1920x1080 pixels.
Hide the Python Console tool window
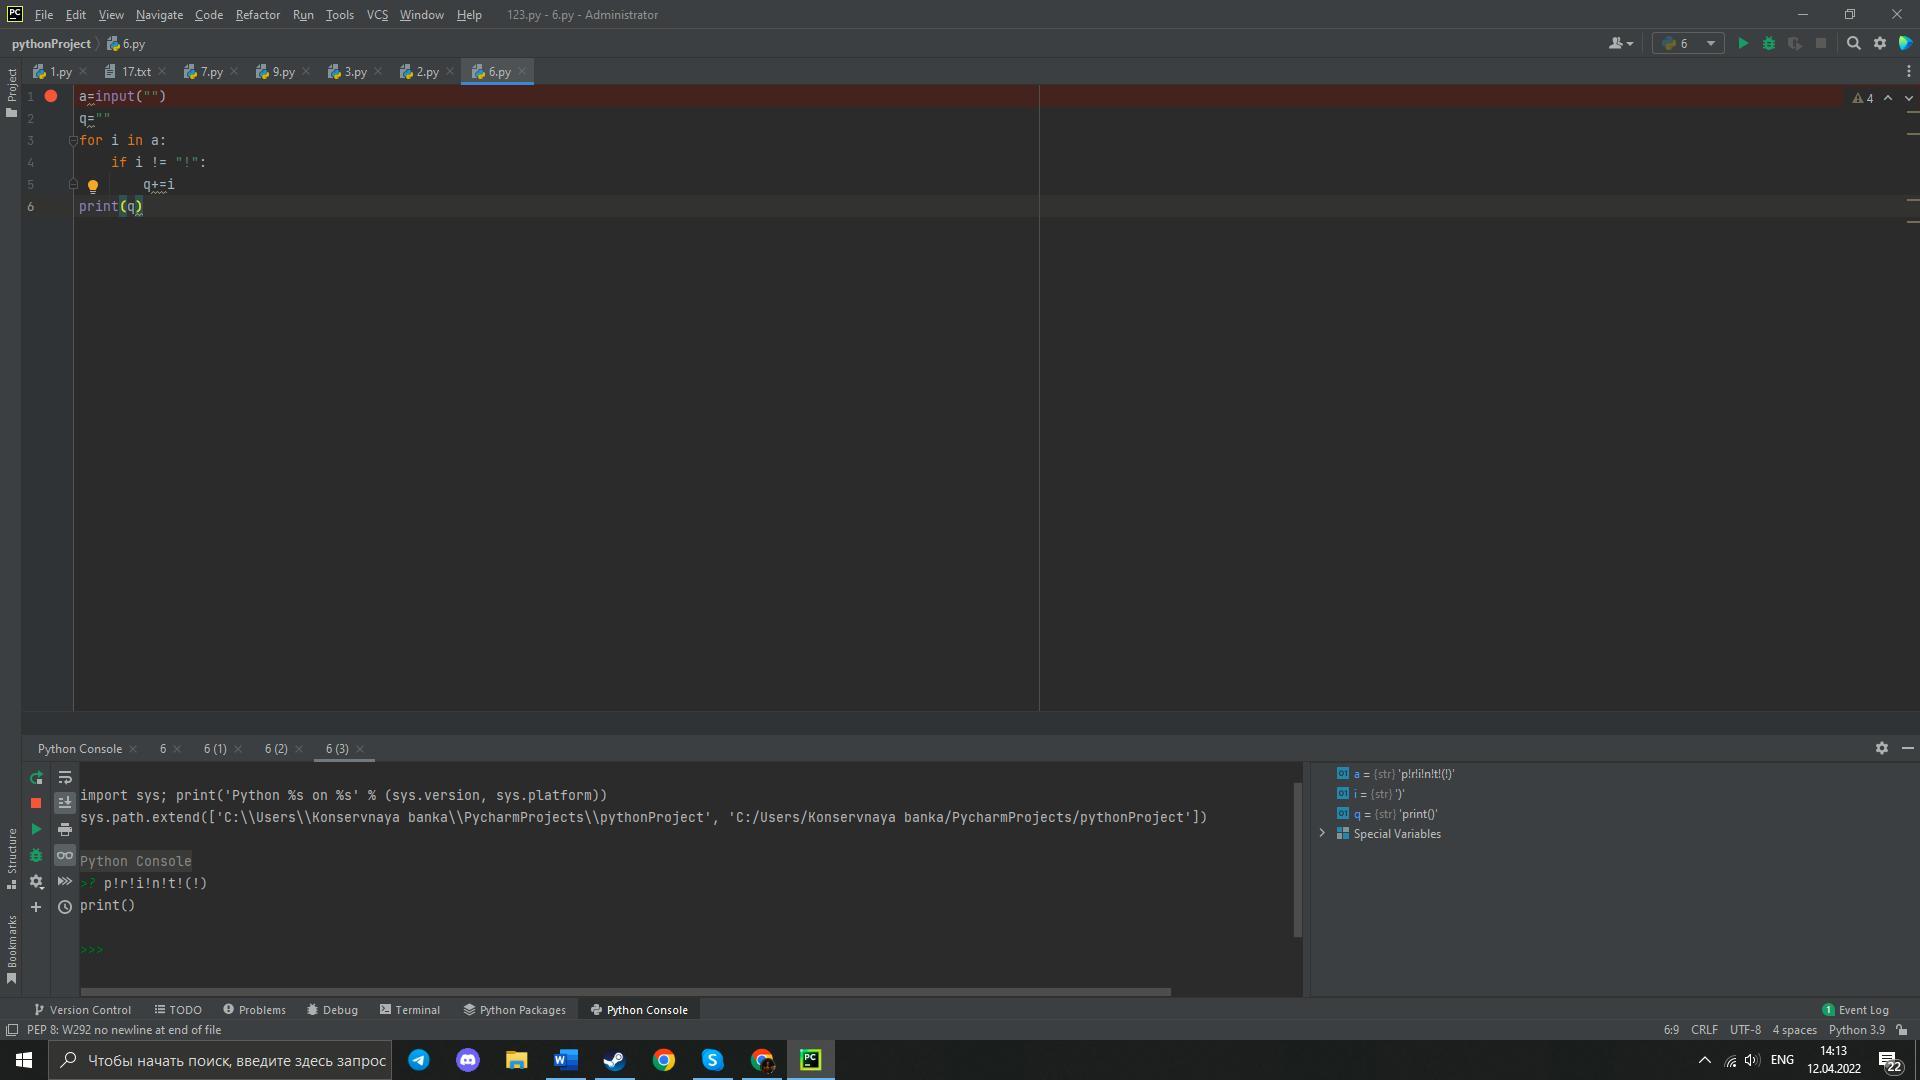point(1907,748)
